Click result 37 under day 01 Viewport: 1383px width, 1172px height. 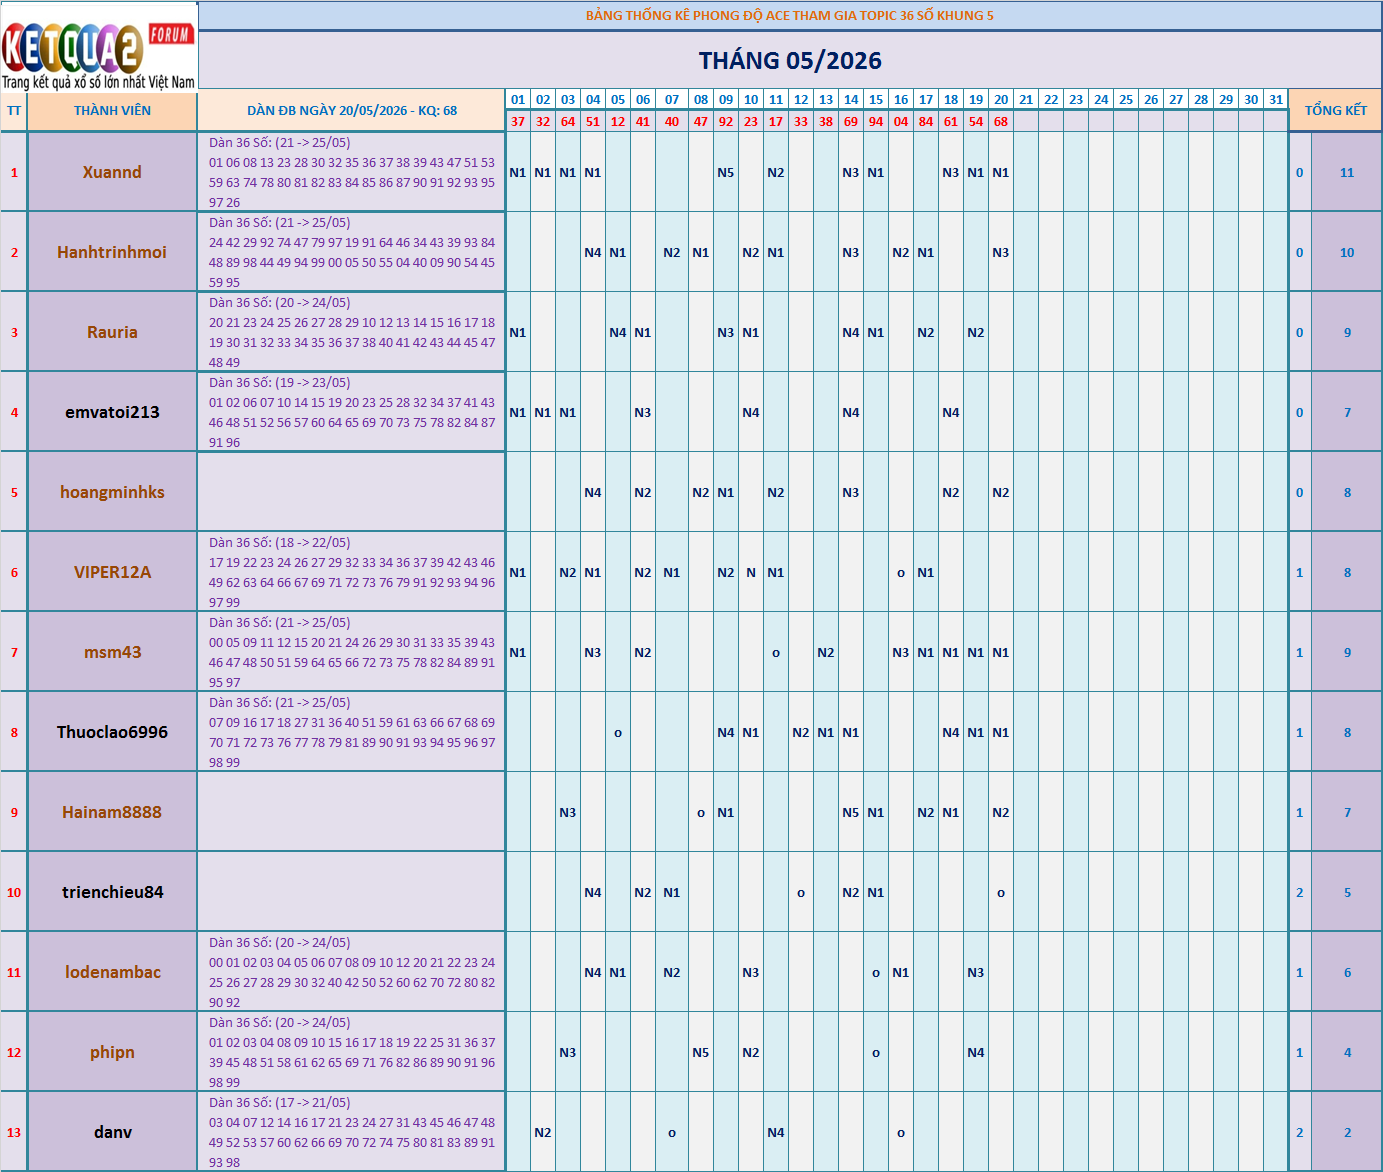(x=518, y=121)
